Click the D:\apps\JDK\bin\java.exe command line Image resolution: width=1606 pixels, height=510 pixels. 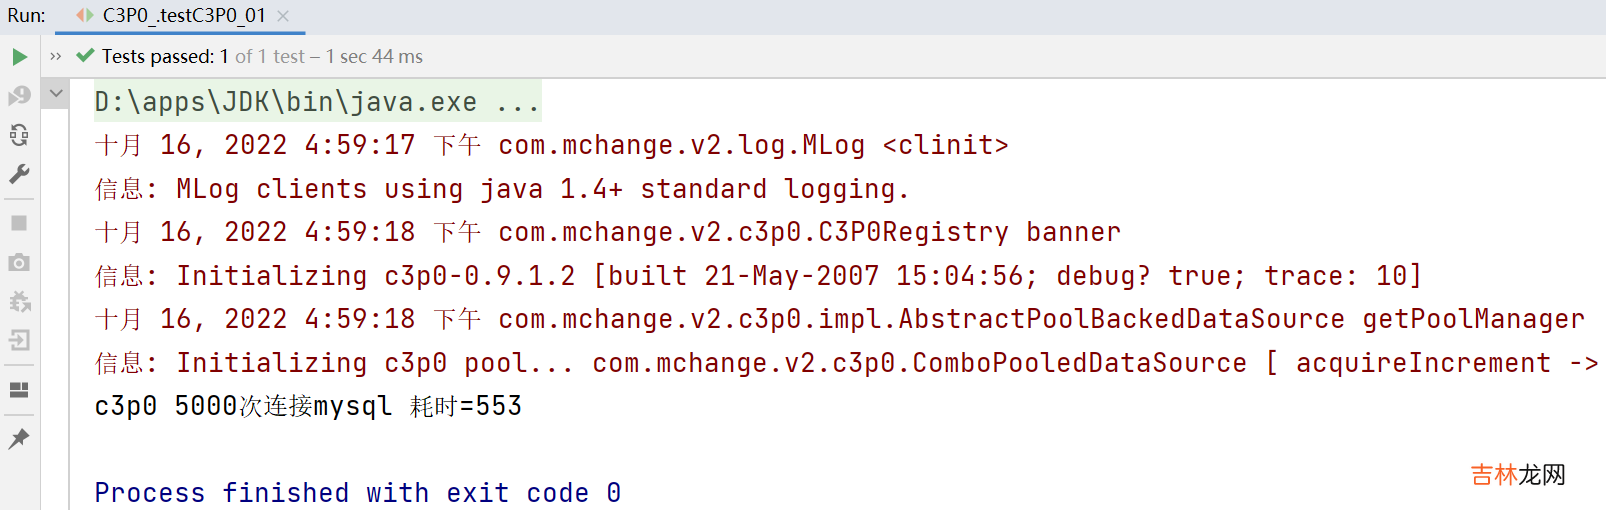pyautogui.click(x=316, y=102)
